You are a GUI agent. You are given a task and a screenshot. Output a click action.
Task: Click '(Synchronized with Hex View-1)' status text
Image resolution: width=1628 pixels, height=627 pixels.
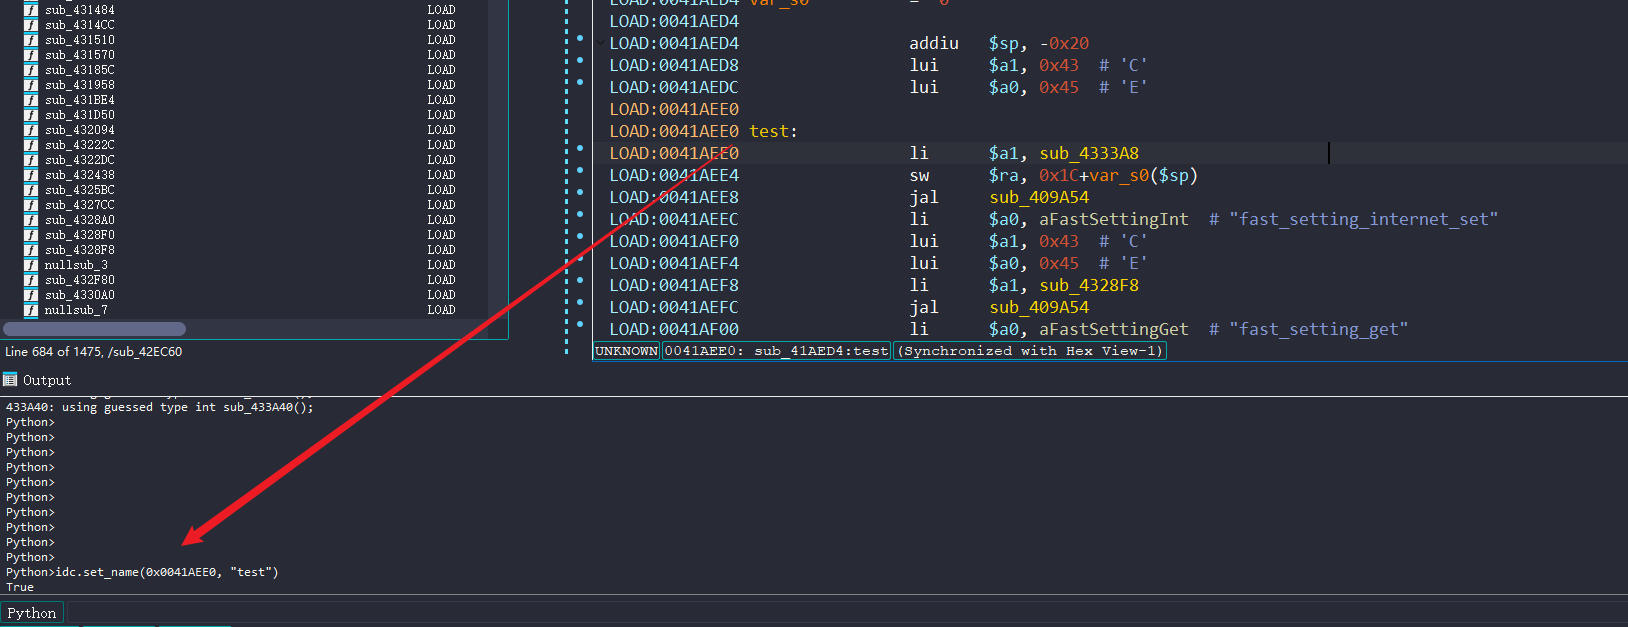pos(1031,351)
